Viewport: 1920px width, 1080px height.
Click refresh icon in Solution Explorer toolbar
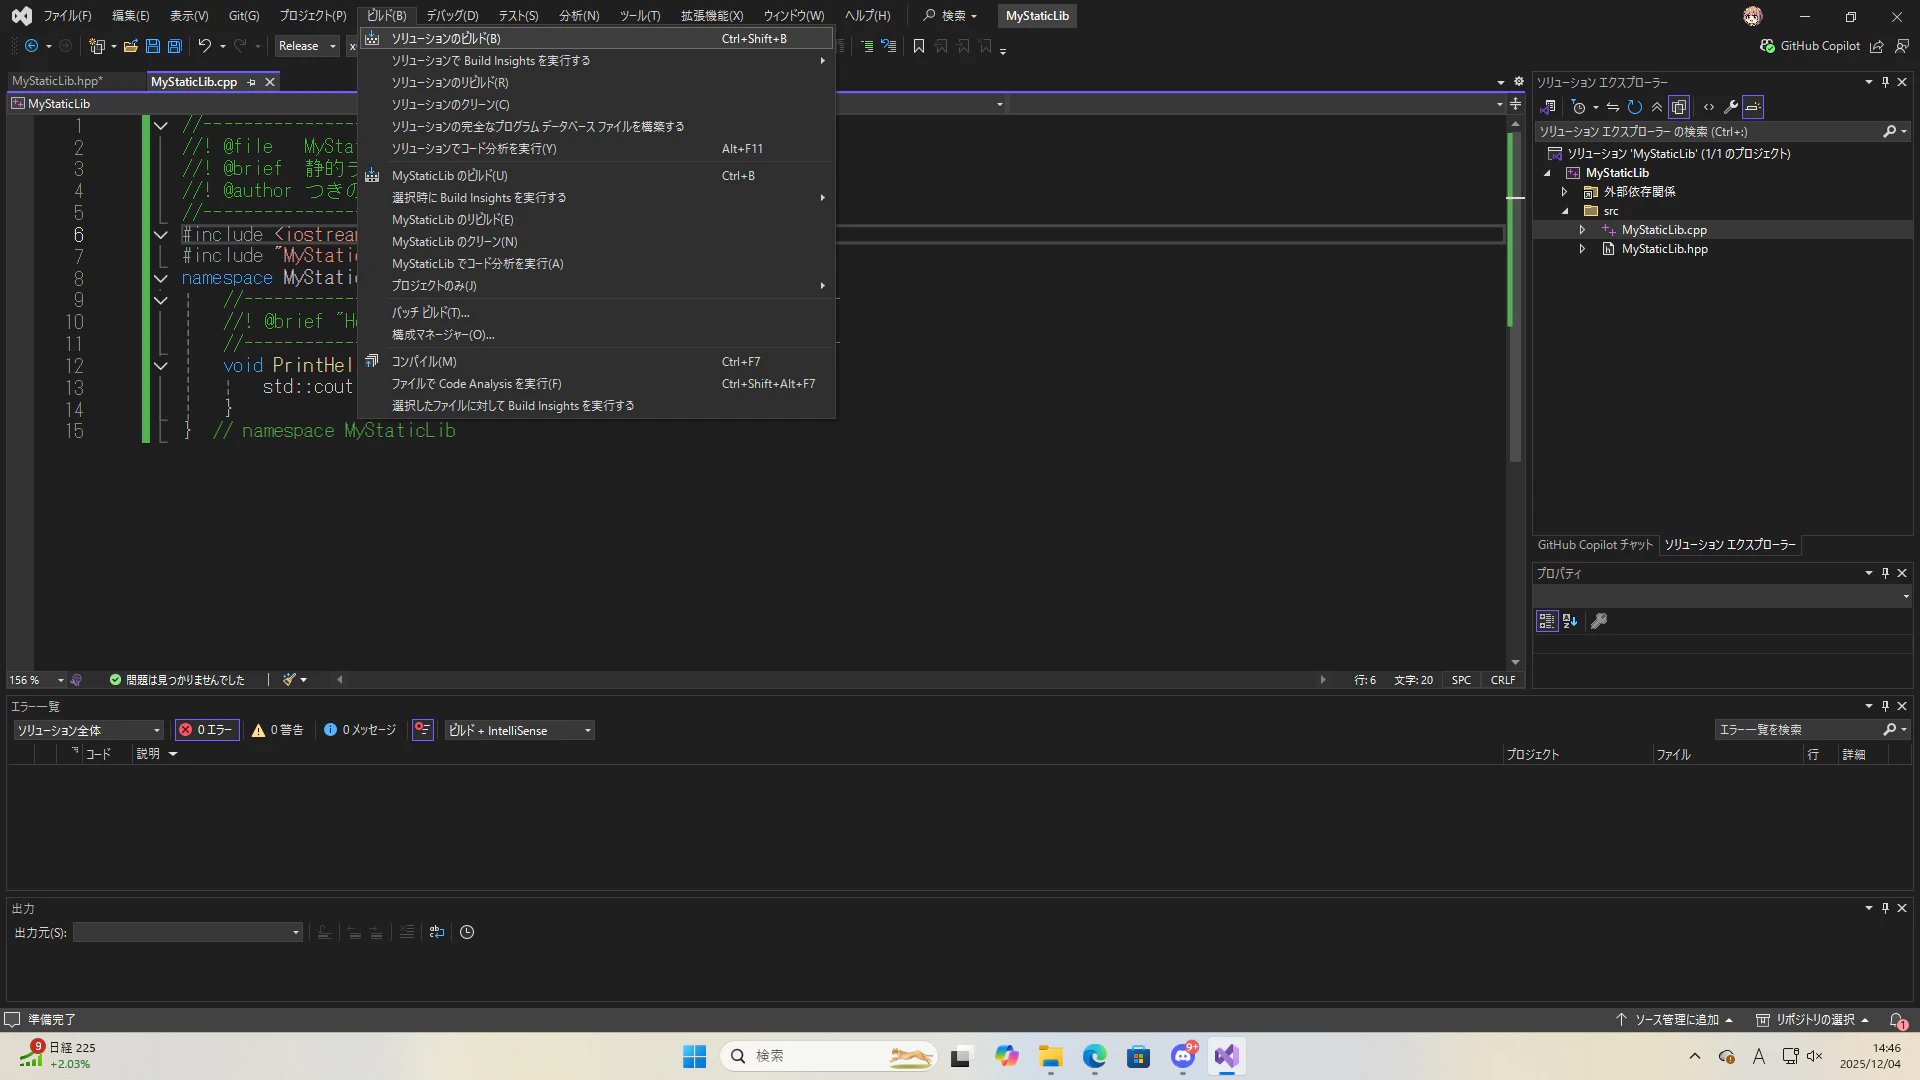click(x=1635, y=107)
